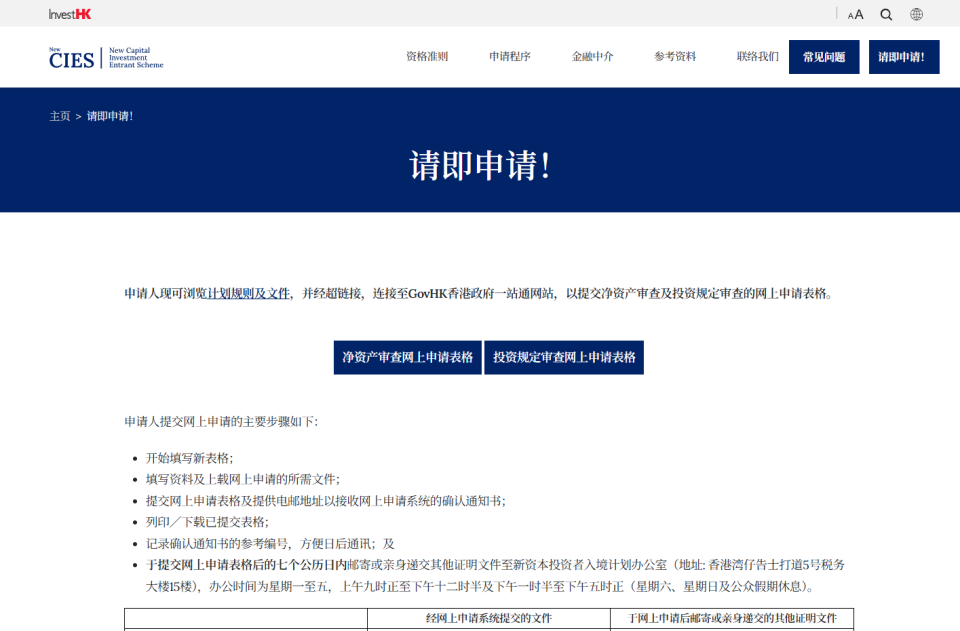This screenshot has height=631, width=960.
Task: Click the 投资规定审查网上申请表格 button
Action: [565, 357]
